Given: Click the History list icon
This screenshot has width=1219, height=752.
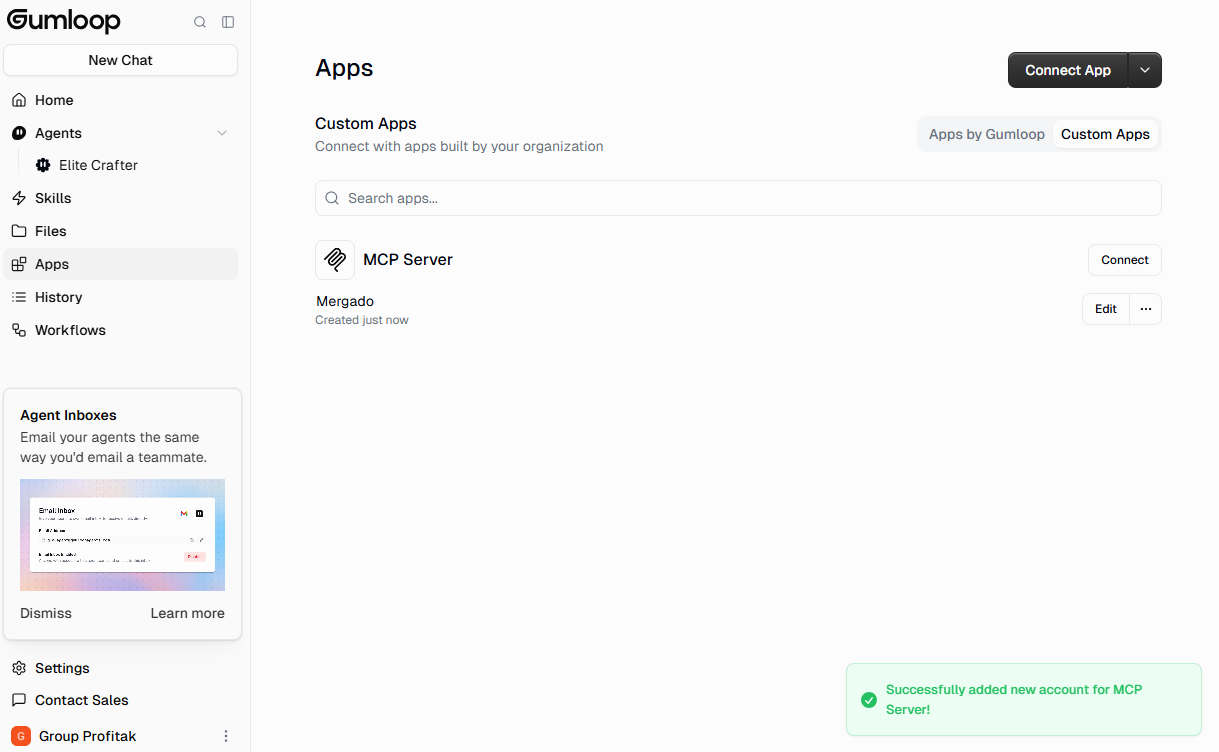Looking at the screenshot, I should point(19,297).
